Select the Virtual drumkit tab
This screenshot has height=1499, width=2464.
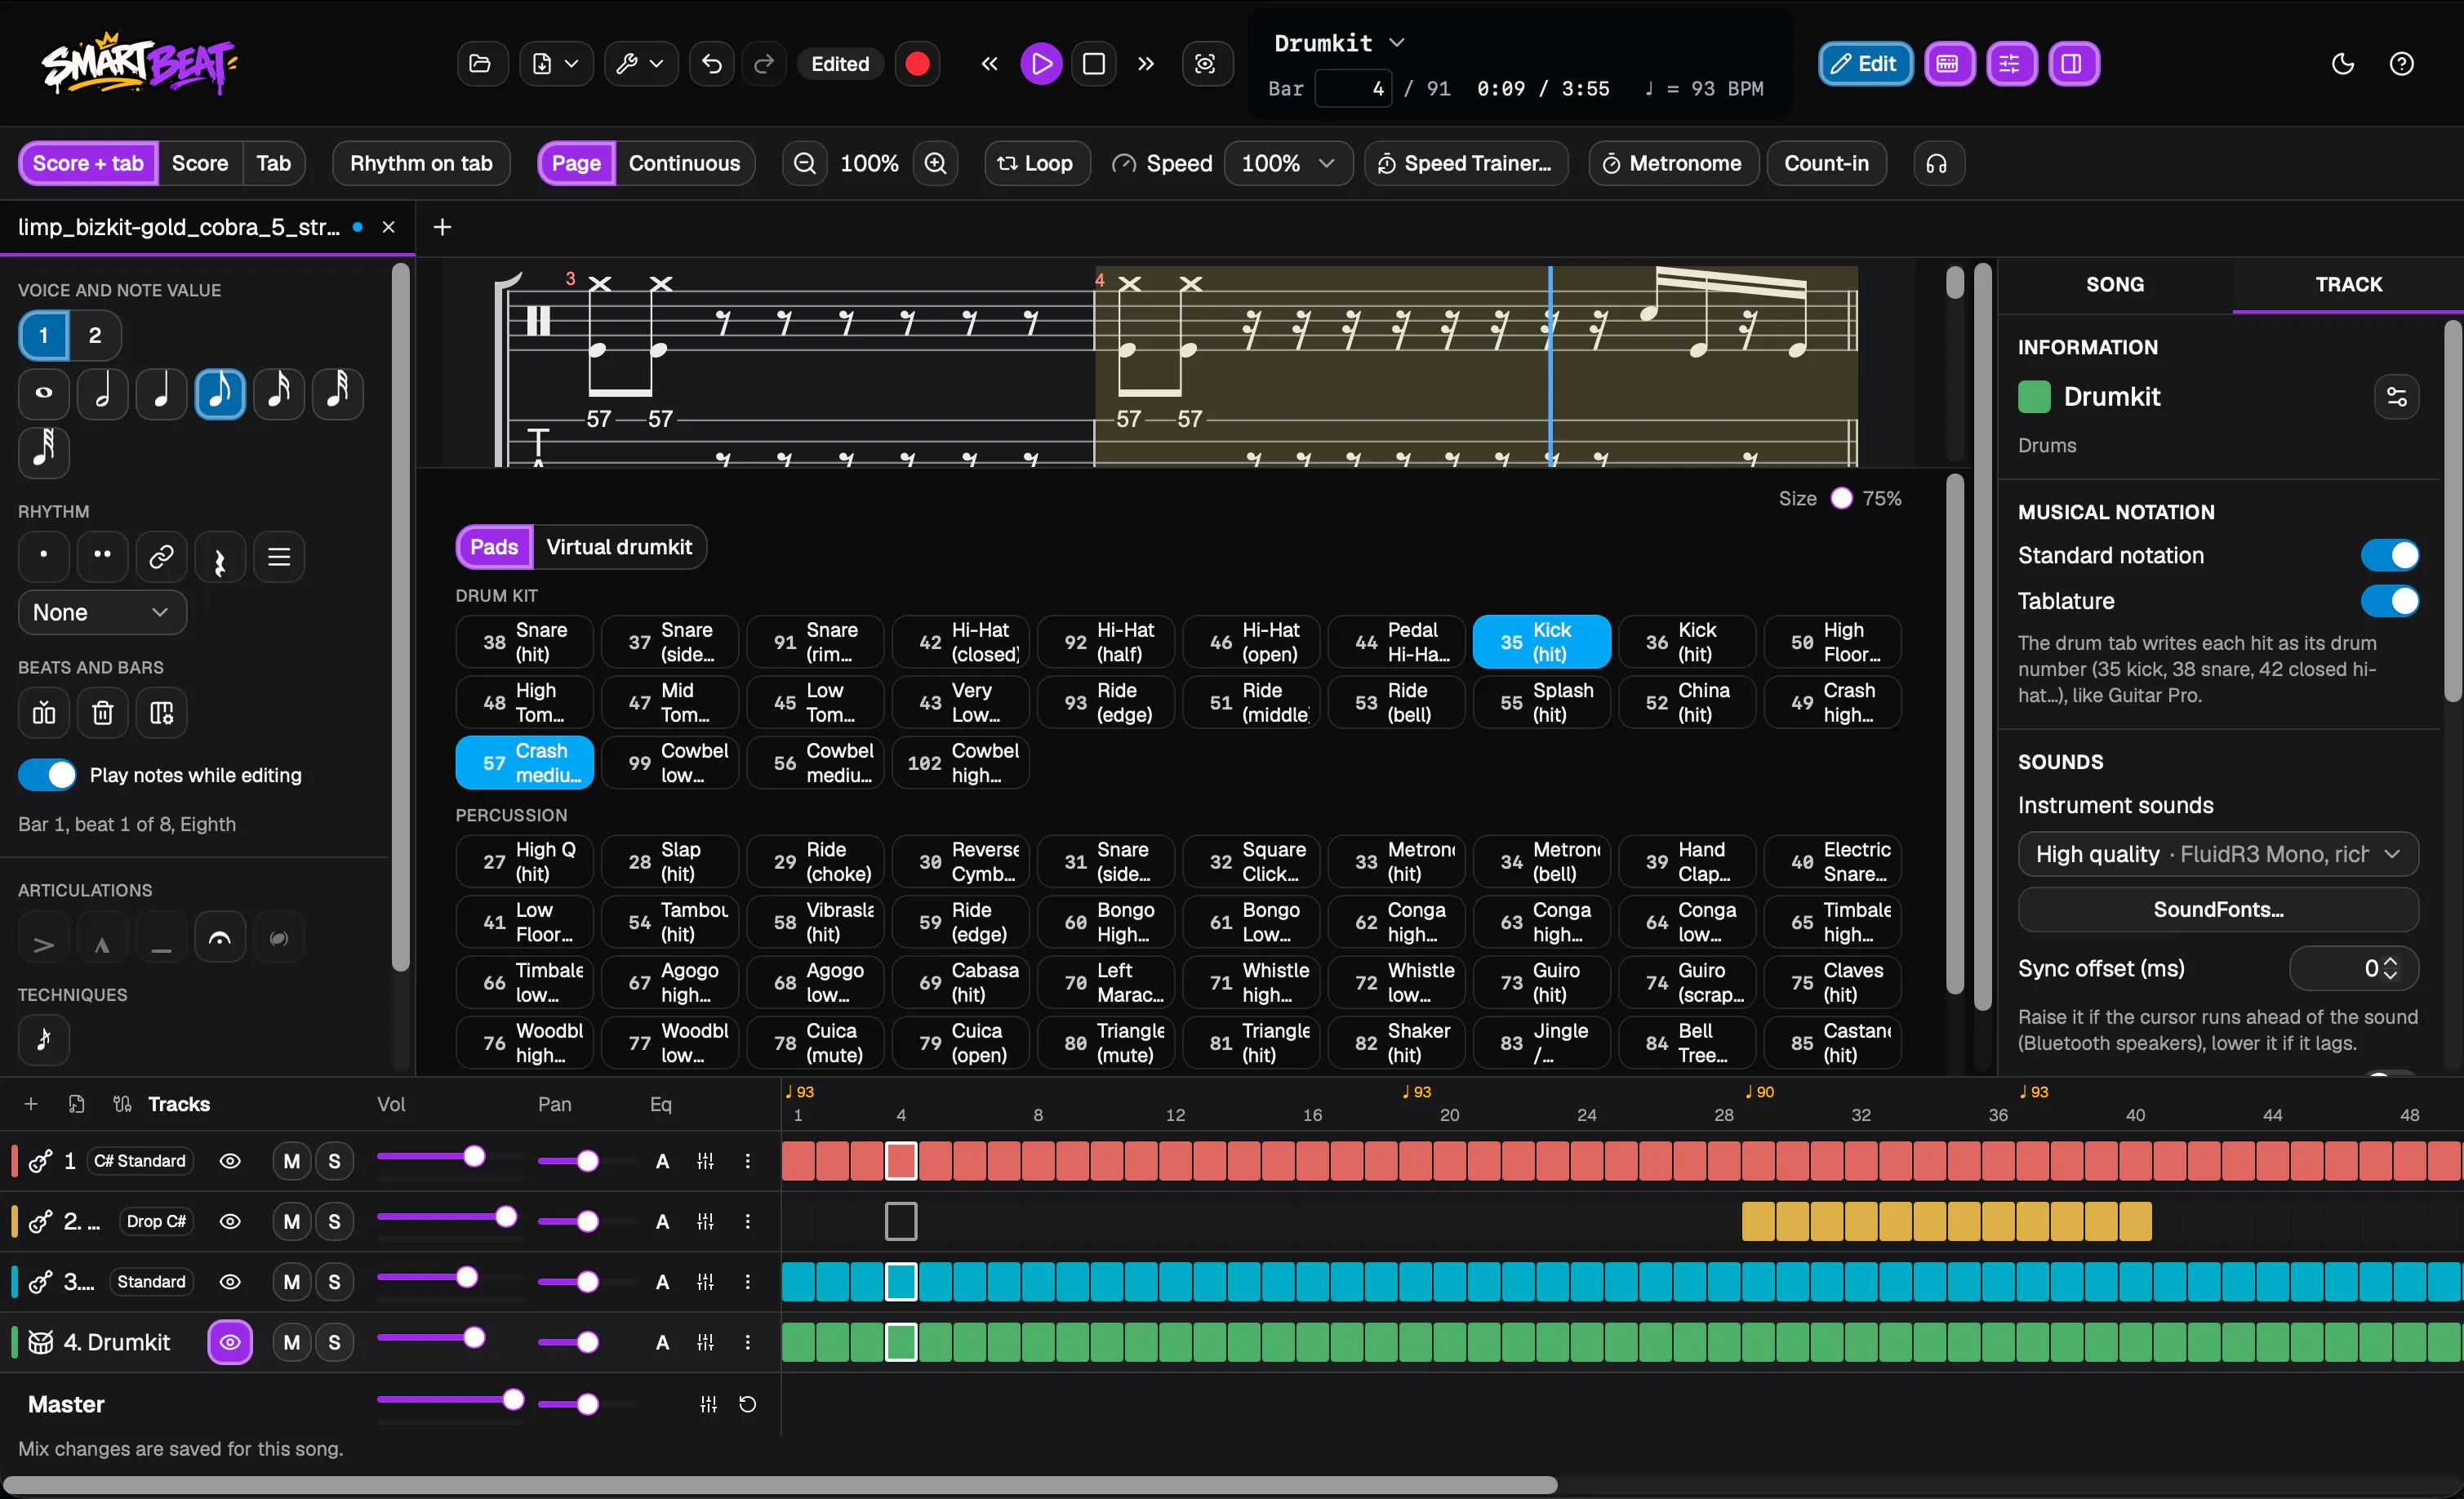coord(619,547)
